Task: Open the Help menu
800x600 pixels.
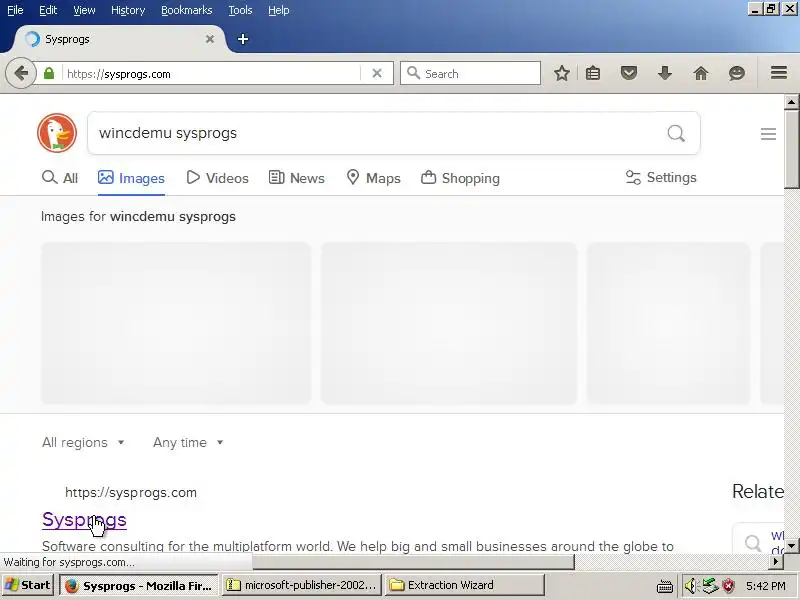Action: point(279,10)
